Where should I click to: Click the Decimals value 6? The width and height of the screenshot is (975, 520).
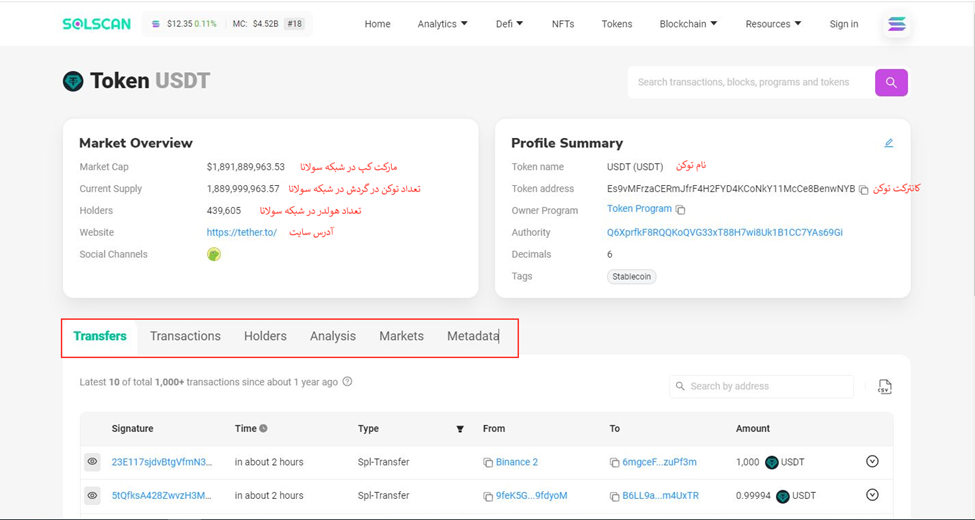pos(609,254)
